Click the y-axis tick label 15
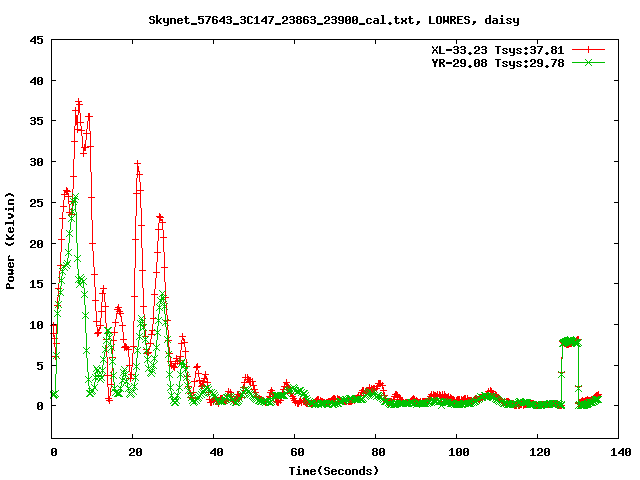 36,284
